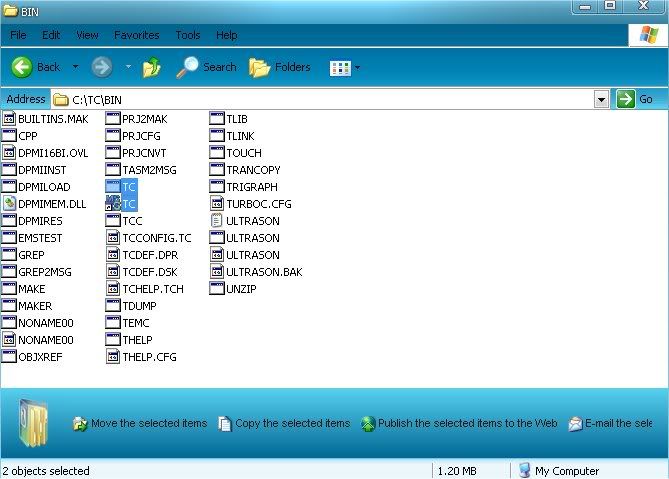Click the THELP program name

(137, 340)
